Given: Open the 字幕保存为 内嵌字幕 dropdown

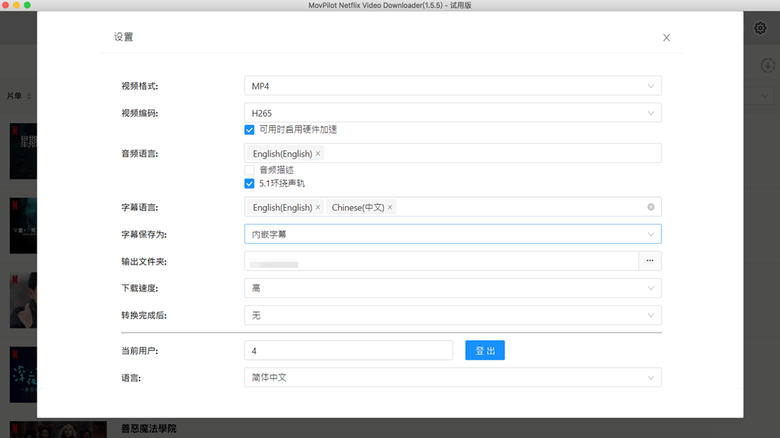Looking at the screenshot, I should (453, 234).
